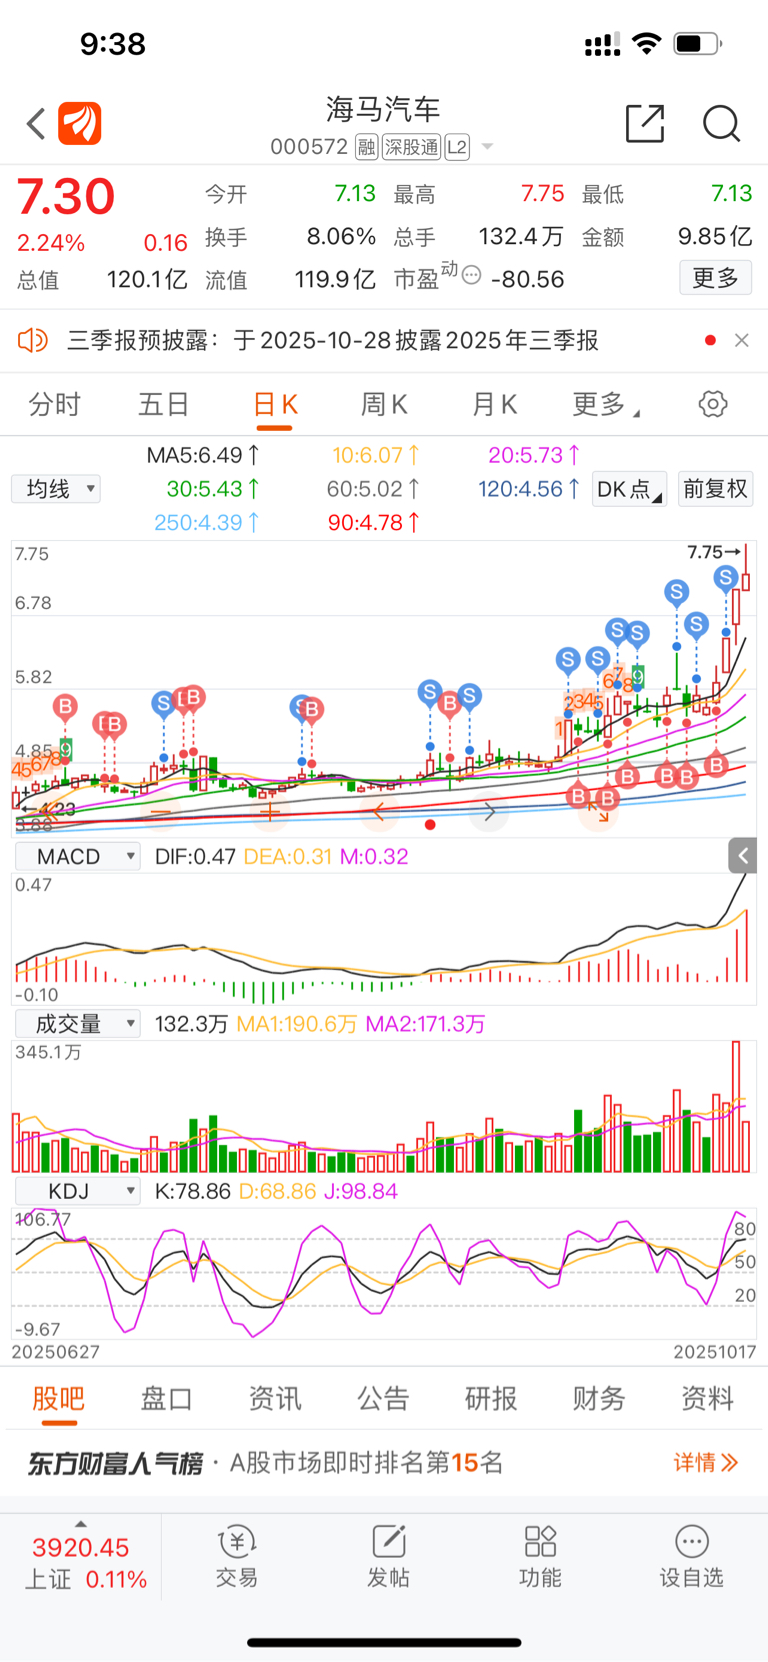Tap the back arrow icon
Screen dimensions: 768x1662
click(x=36, y=124)
